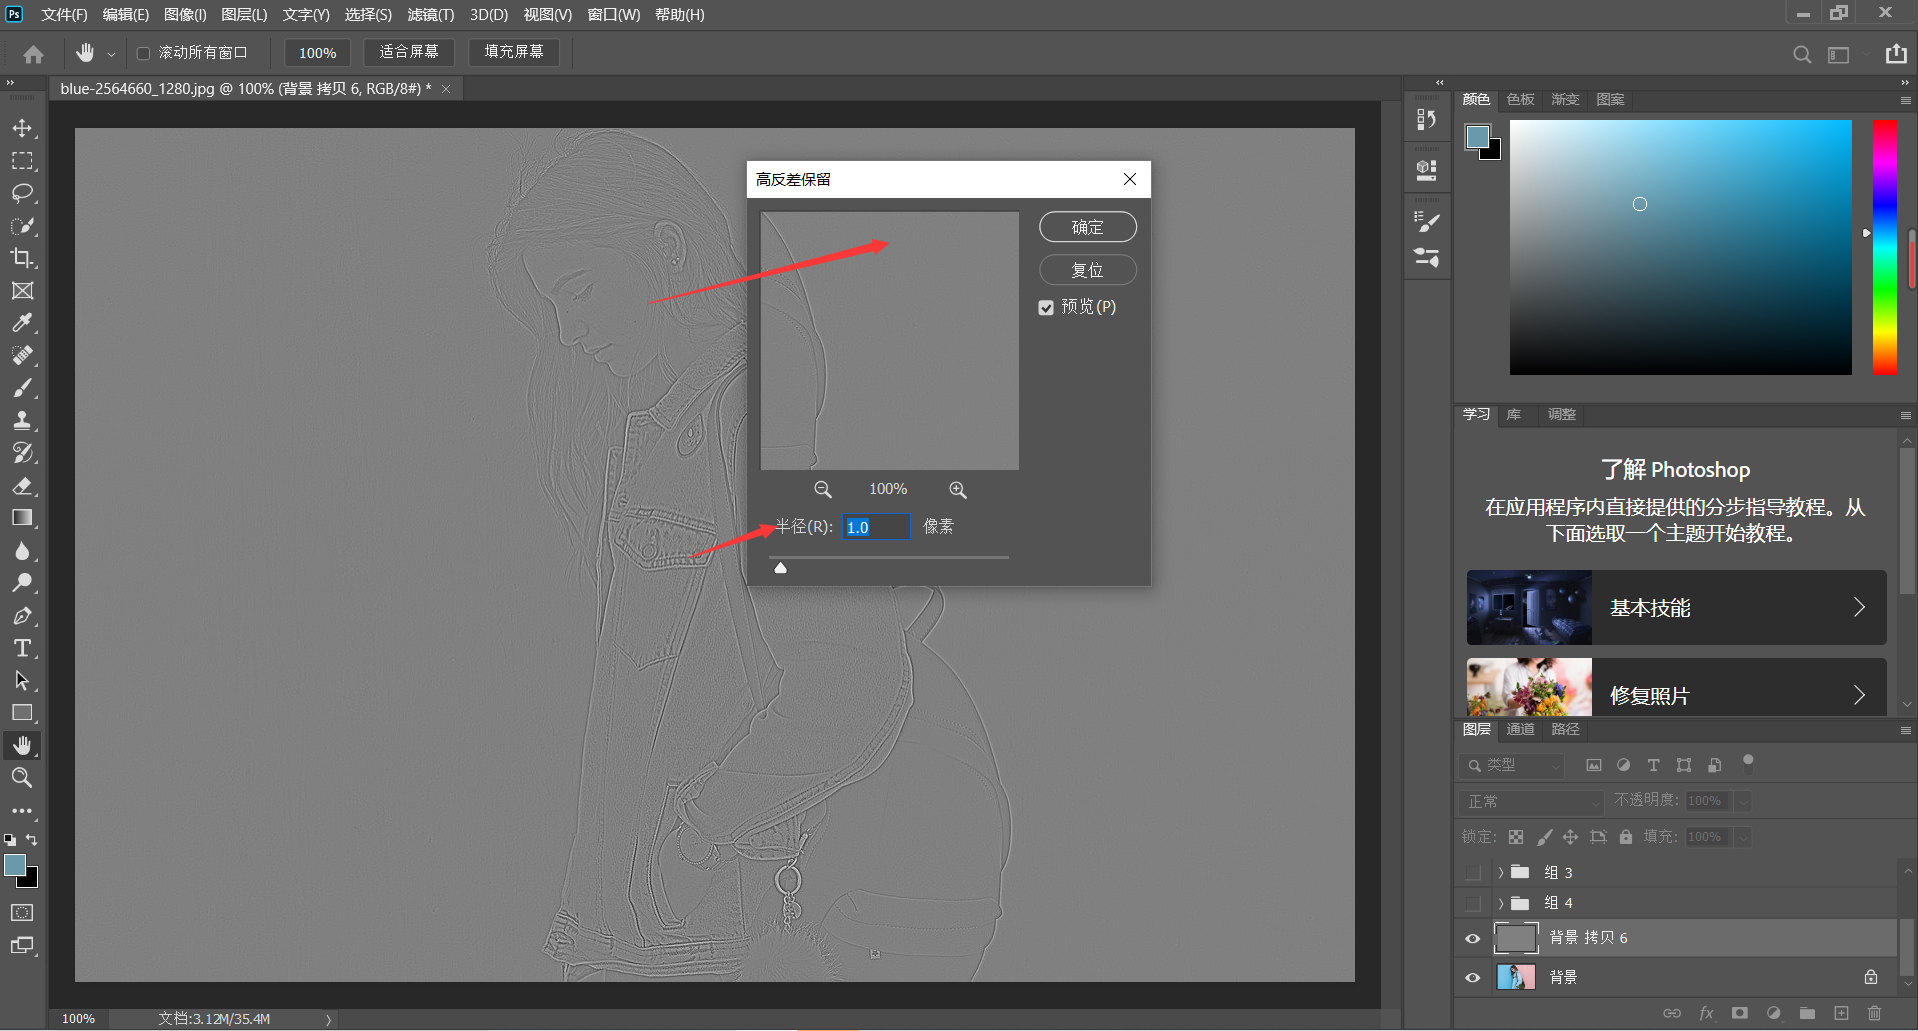Viewport: 1918px width, 1031px height.
Task: Open the layer type filter dropdown
Action: pyautogui.click(x=1512, y=765)
